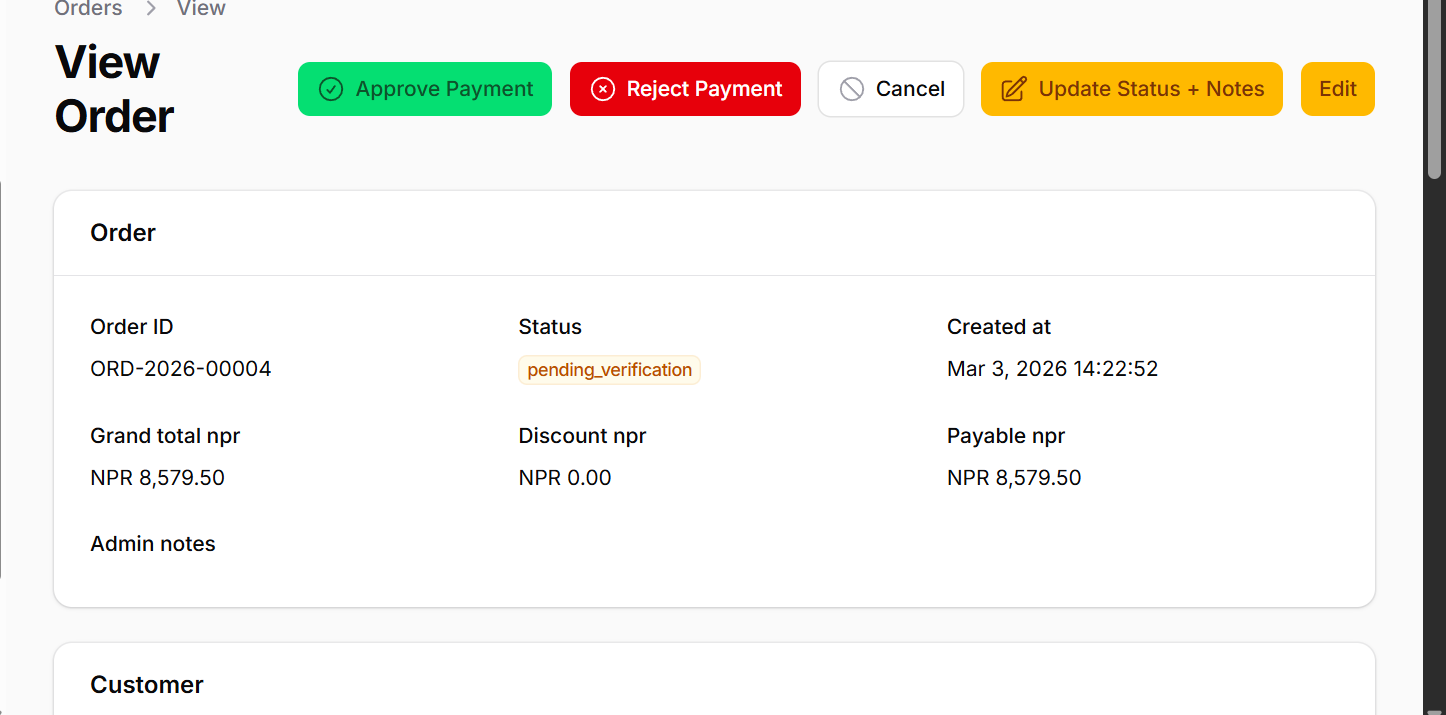Screen dimensions: 1446x715
Task: Open the Orders breadcrumb link
Action: point(88,9)
